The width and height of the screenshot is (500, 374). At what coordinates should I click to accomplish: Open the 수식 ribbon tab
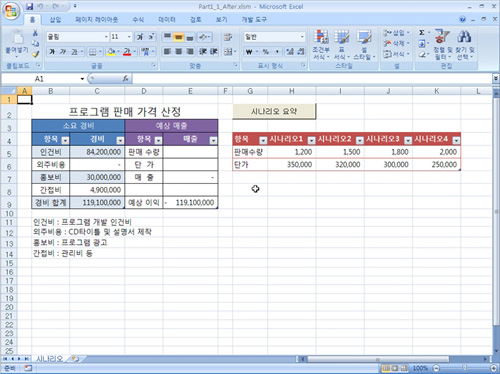point(138,20)
